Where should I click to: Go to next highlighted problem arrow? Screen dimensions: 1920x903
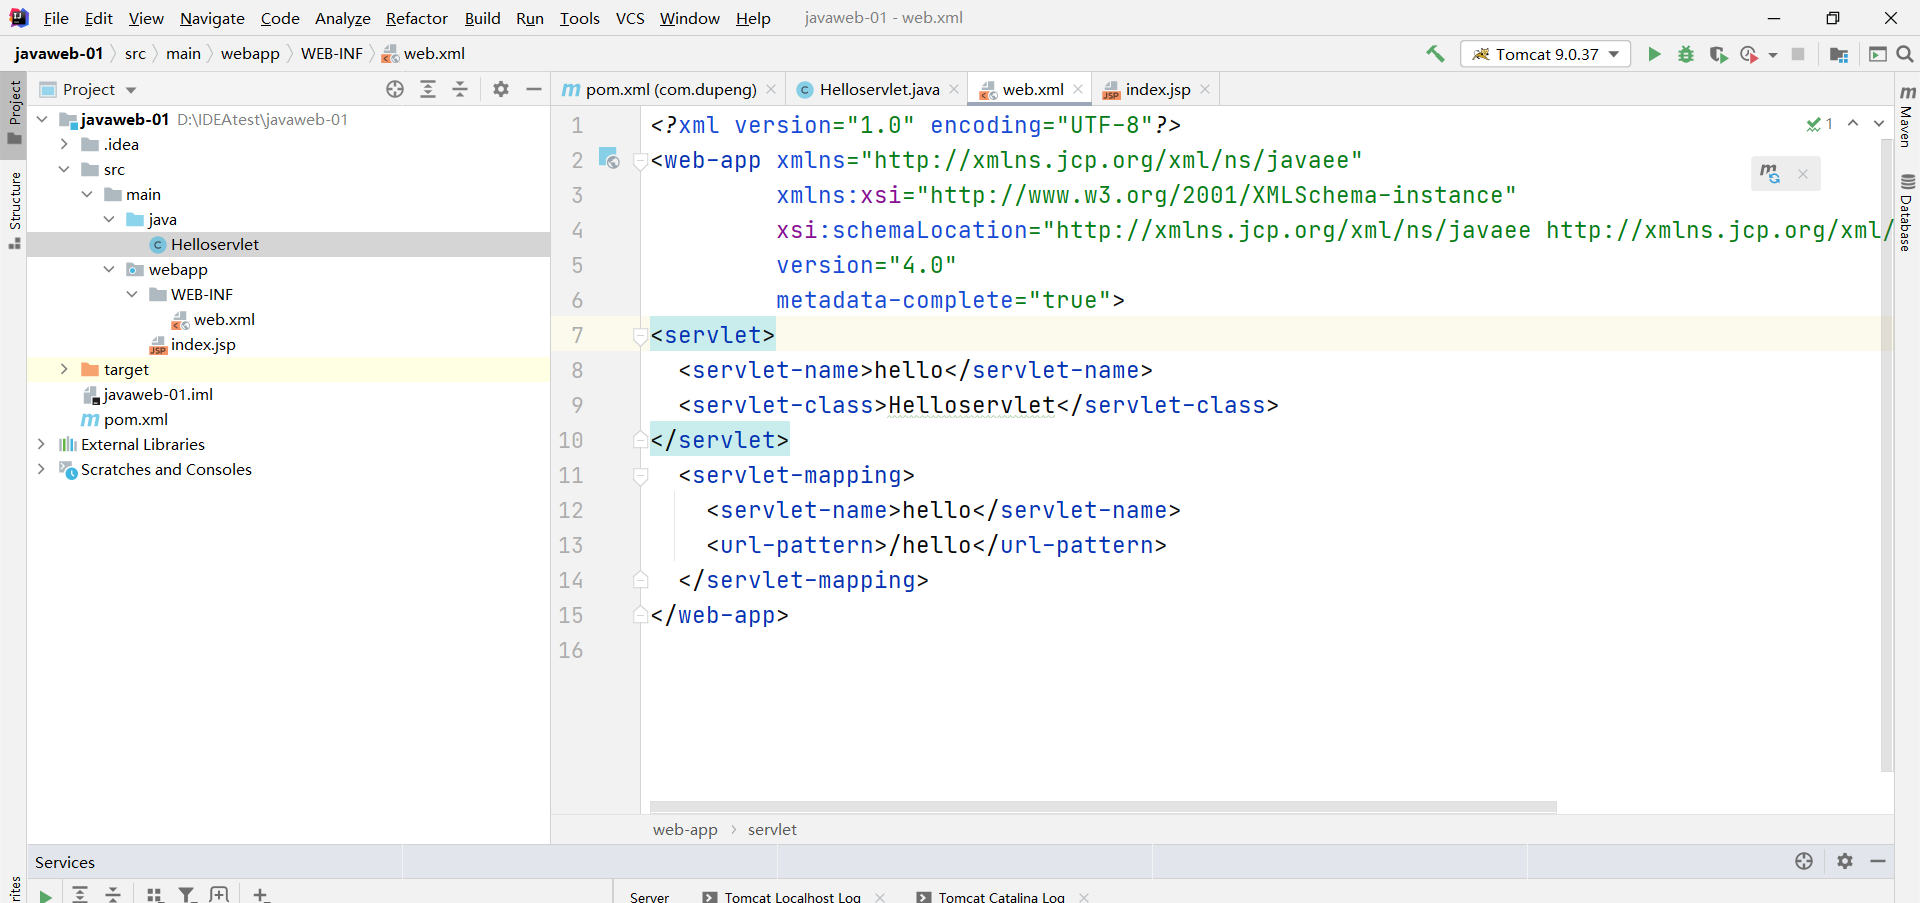(x=1879, y=123)
